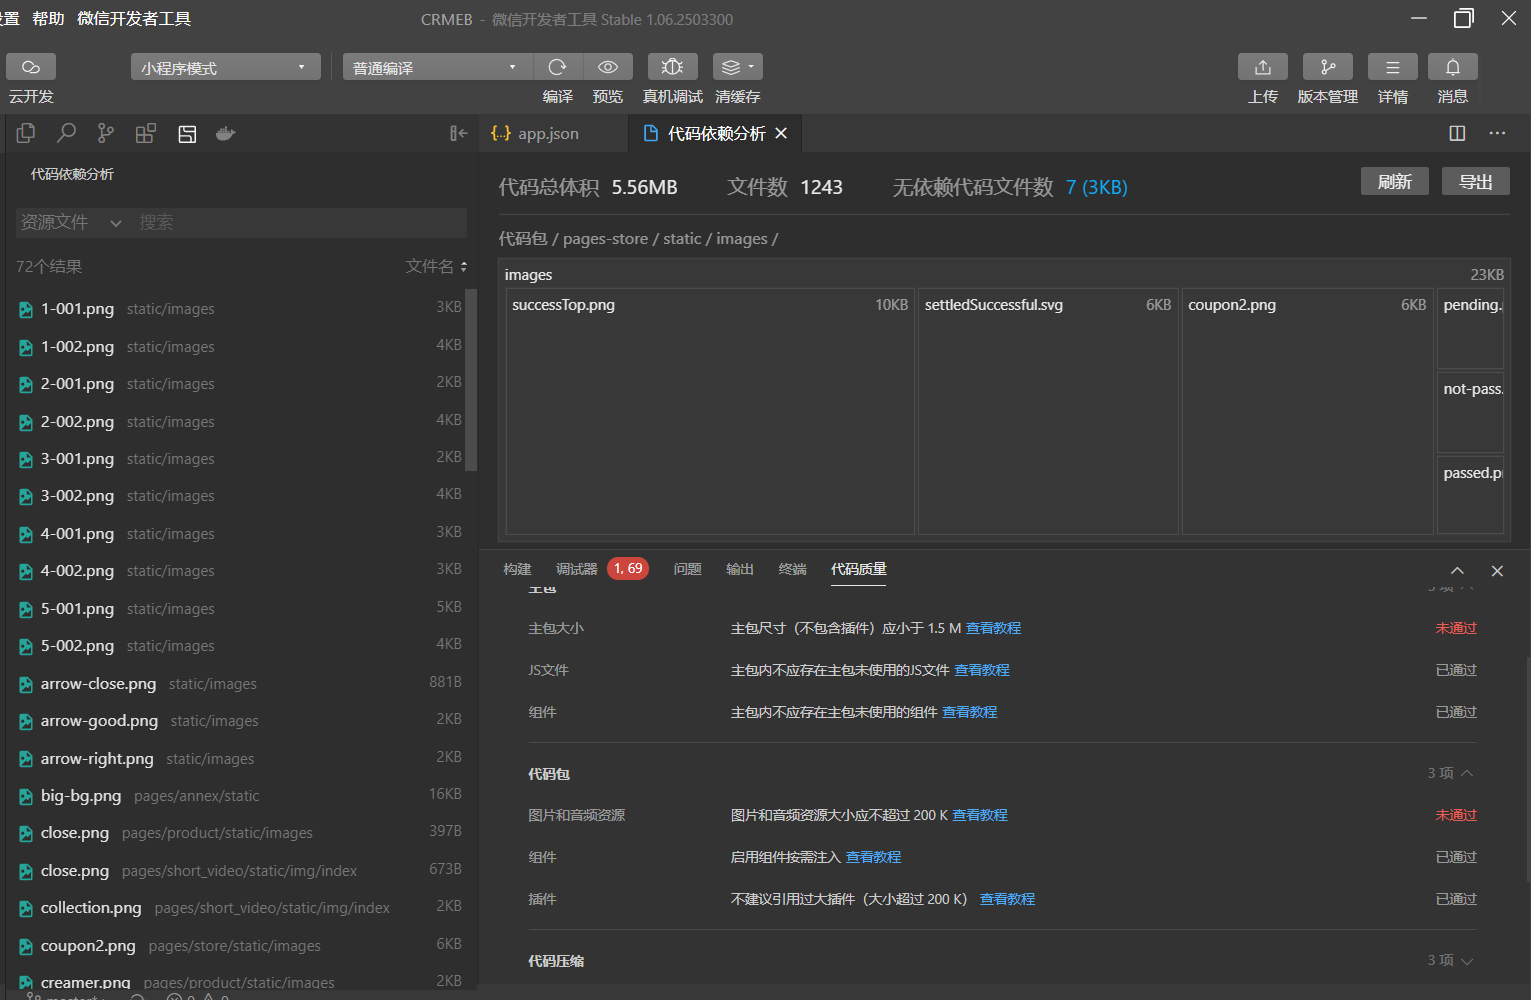The image size is (1531, 1000).
Task: Open 查看教程 link for 插件 row
Action: (x=1007, y=899)
